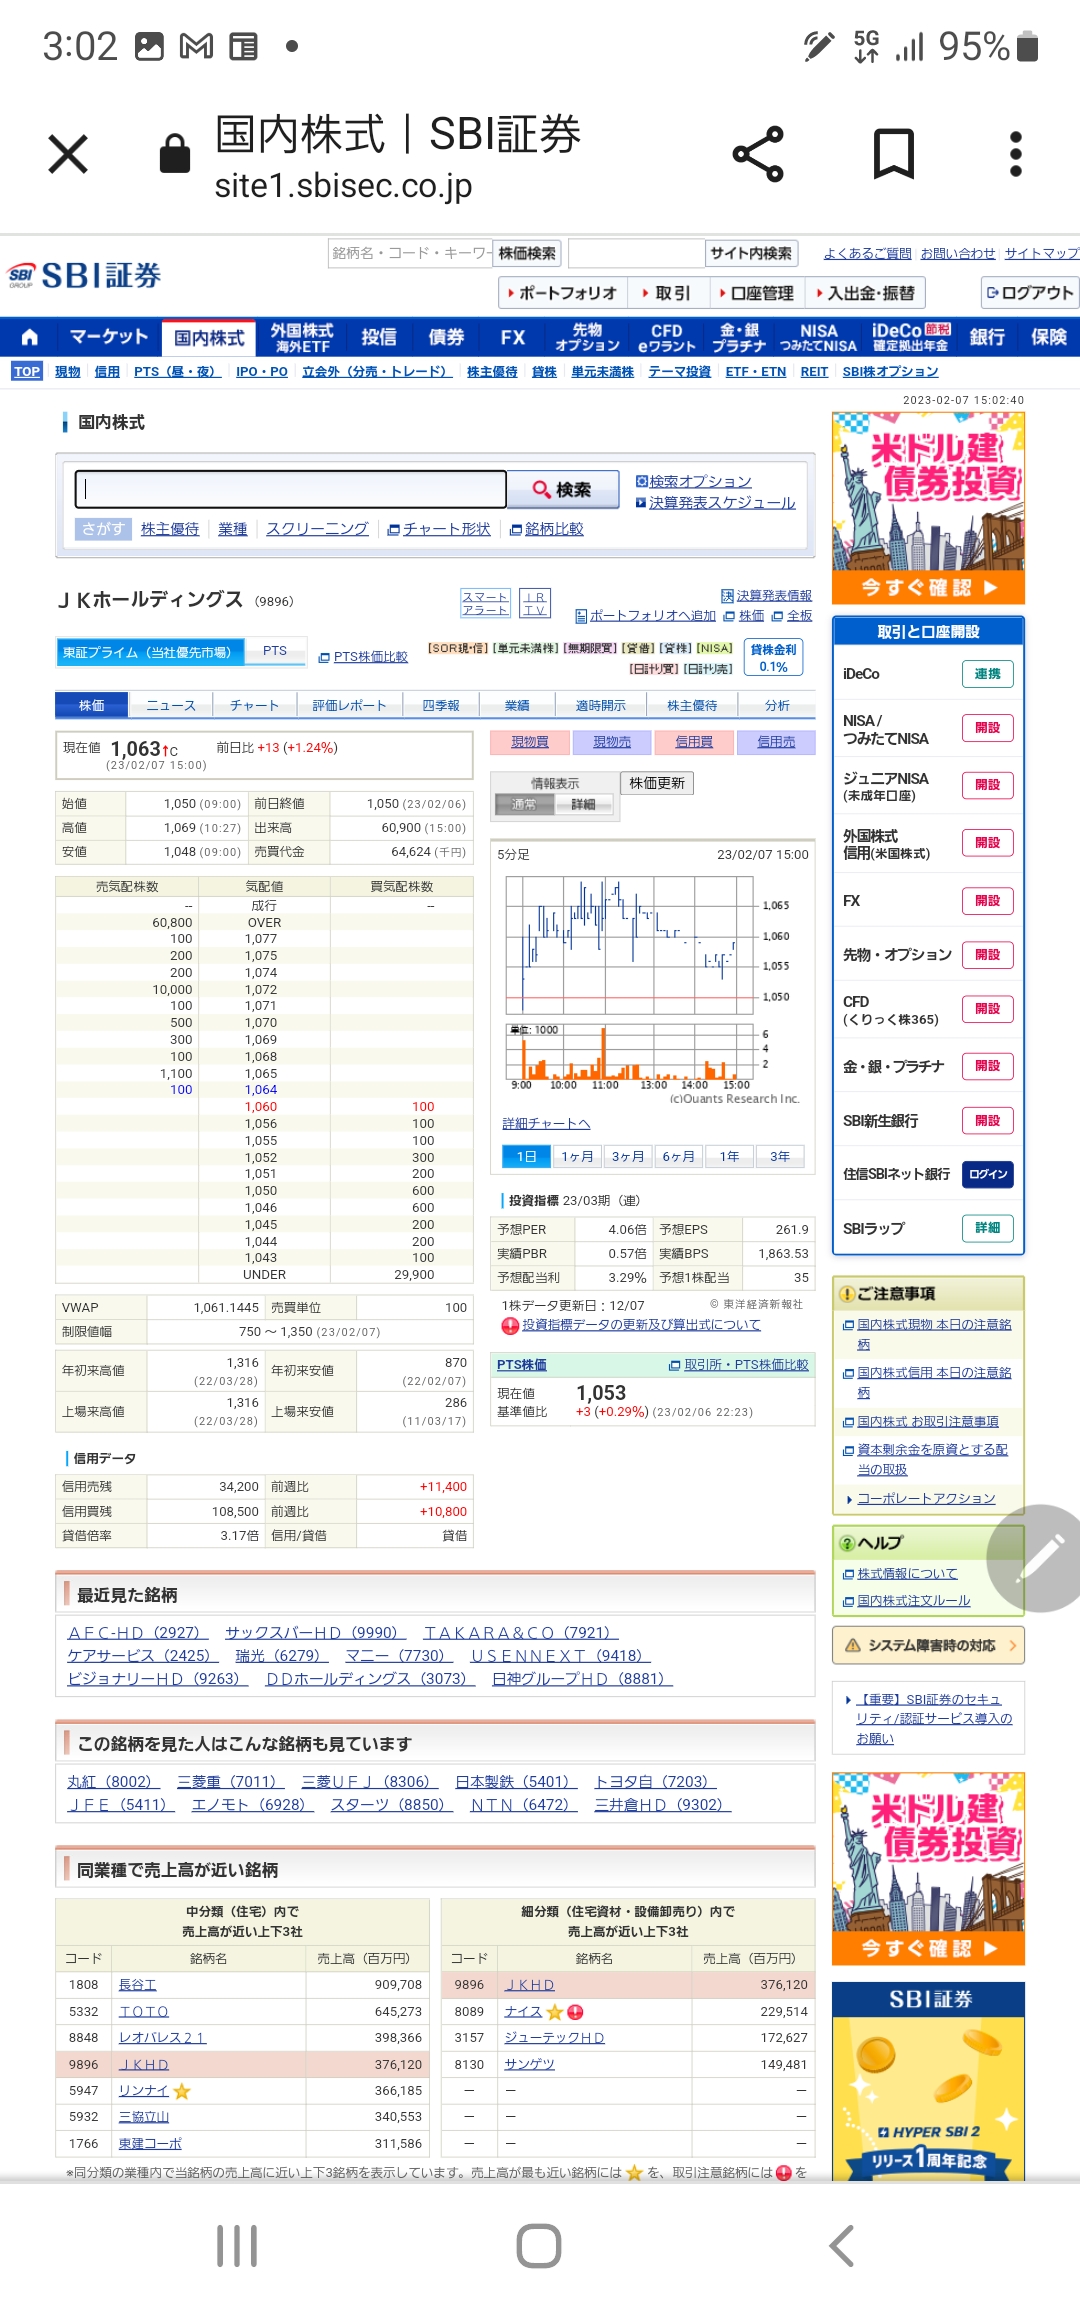This screenshot has width=1080, height=2316.
Task: Open the チャート tab
Action: 254,705
